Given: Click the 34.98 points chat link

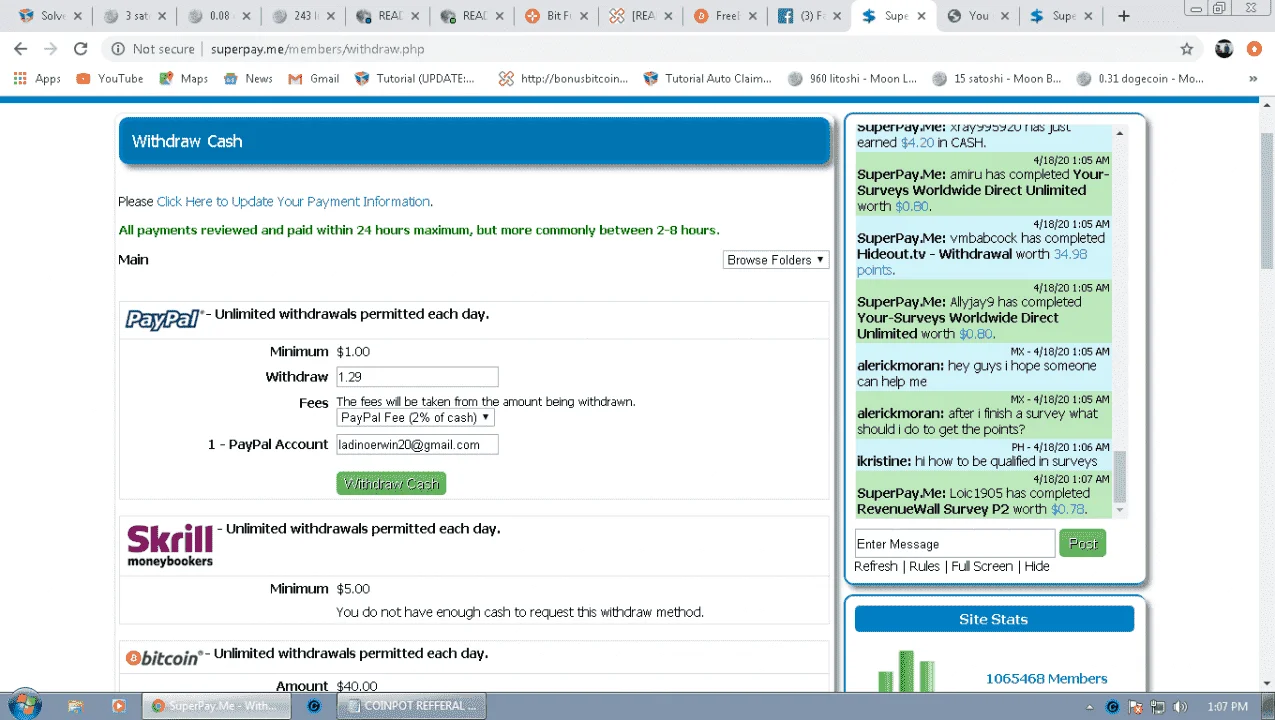Looking at the screenshot, I should click(x=972, y=262).
